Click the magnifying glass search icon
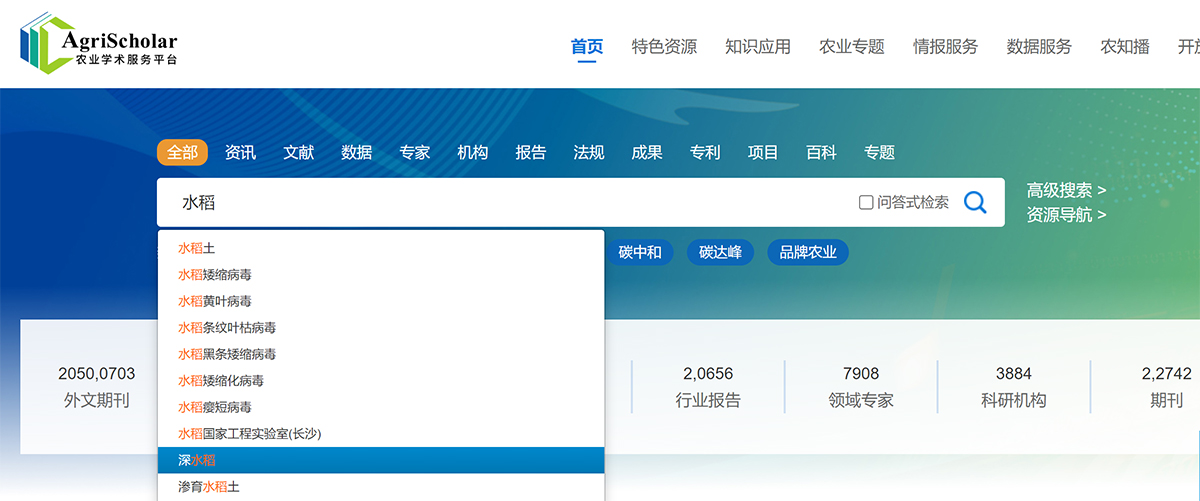The width and height of the screenshot is (1200, 501). click(975, 203)
